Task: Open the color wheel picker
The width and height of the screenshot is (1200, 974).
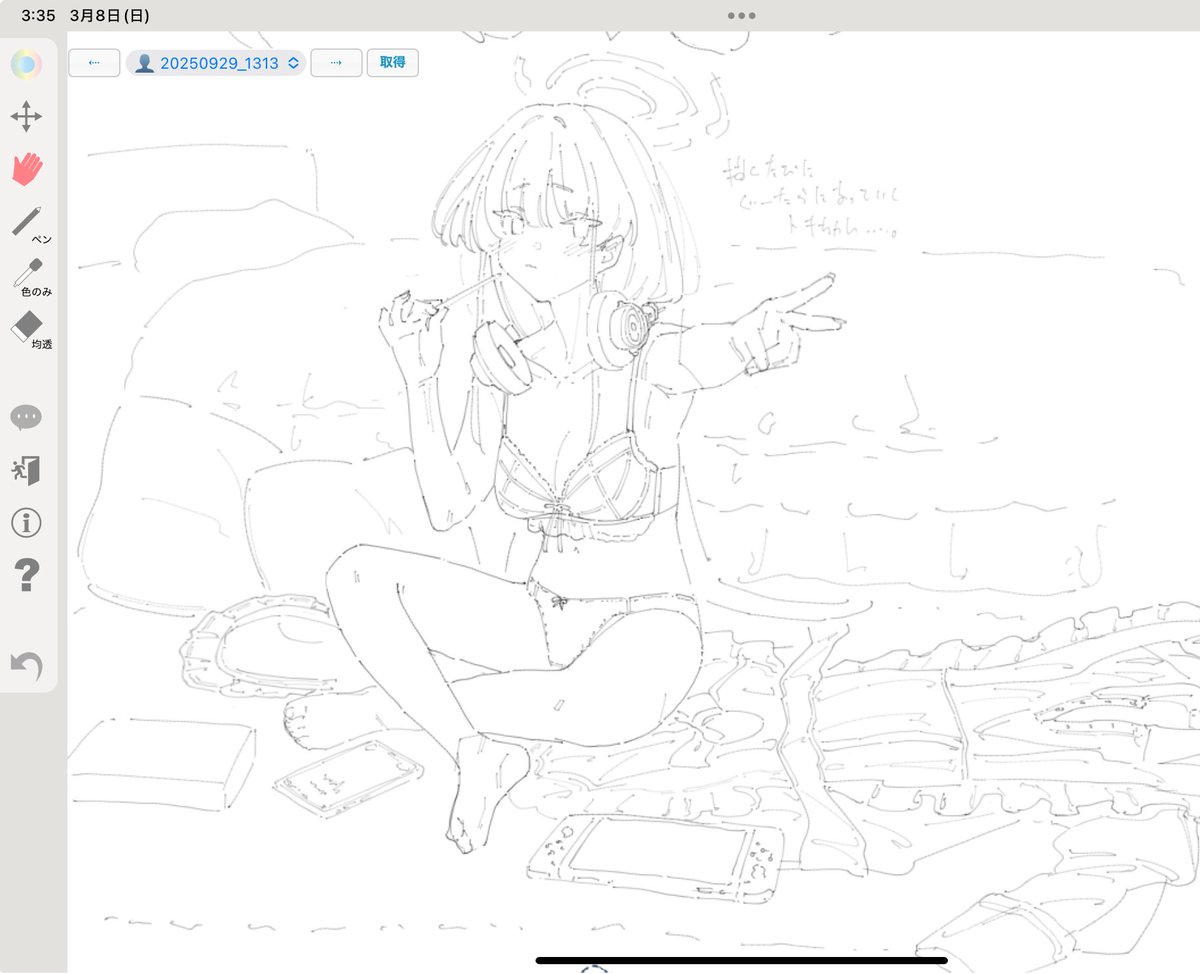Action: click(26, 64)
